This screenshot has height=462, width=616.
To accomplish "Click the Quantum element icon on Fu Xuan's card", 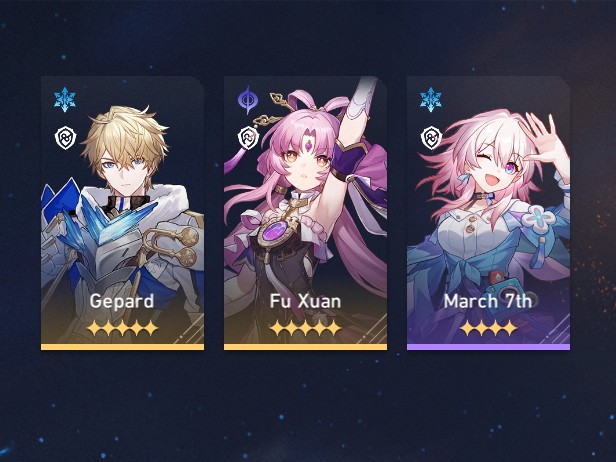I will (x=248, y=99).
